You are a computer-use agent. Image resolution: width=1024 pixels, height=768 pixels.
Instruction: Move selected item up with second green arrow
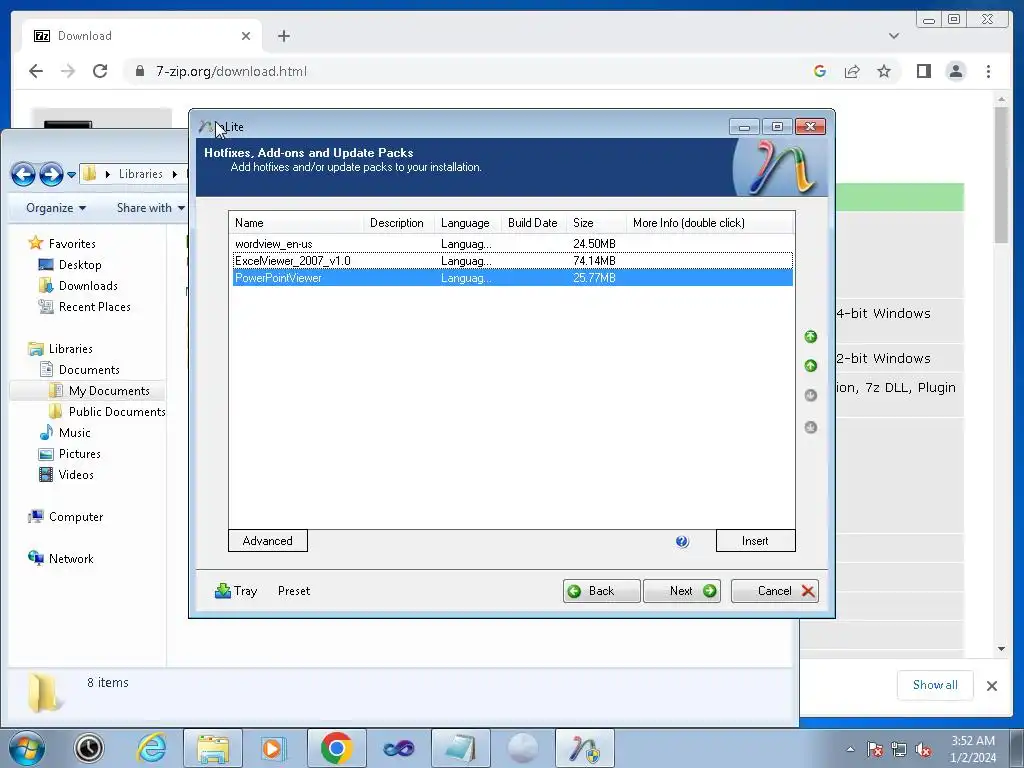click(810, 366)
